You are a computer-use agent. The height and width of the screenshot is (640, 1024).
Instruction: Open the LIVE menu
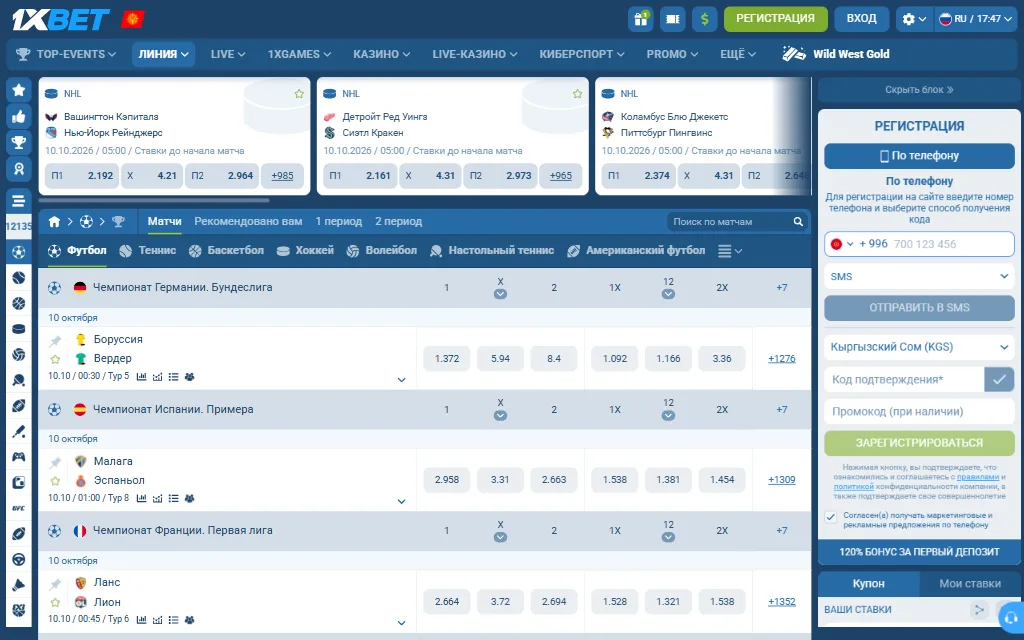pyautogui.click(x=228, y=54)
